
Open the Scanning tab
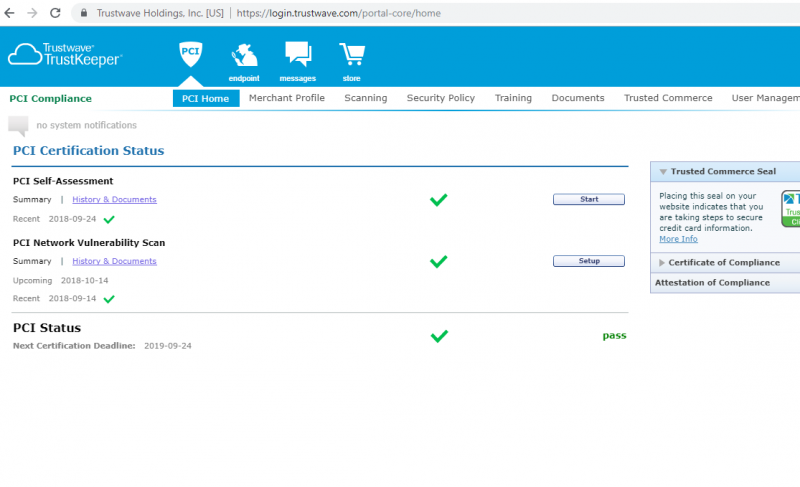[365, 98]
